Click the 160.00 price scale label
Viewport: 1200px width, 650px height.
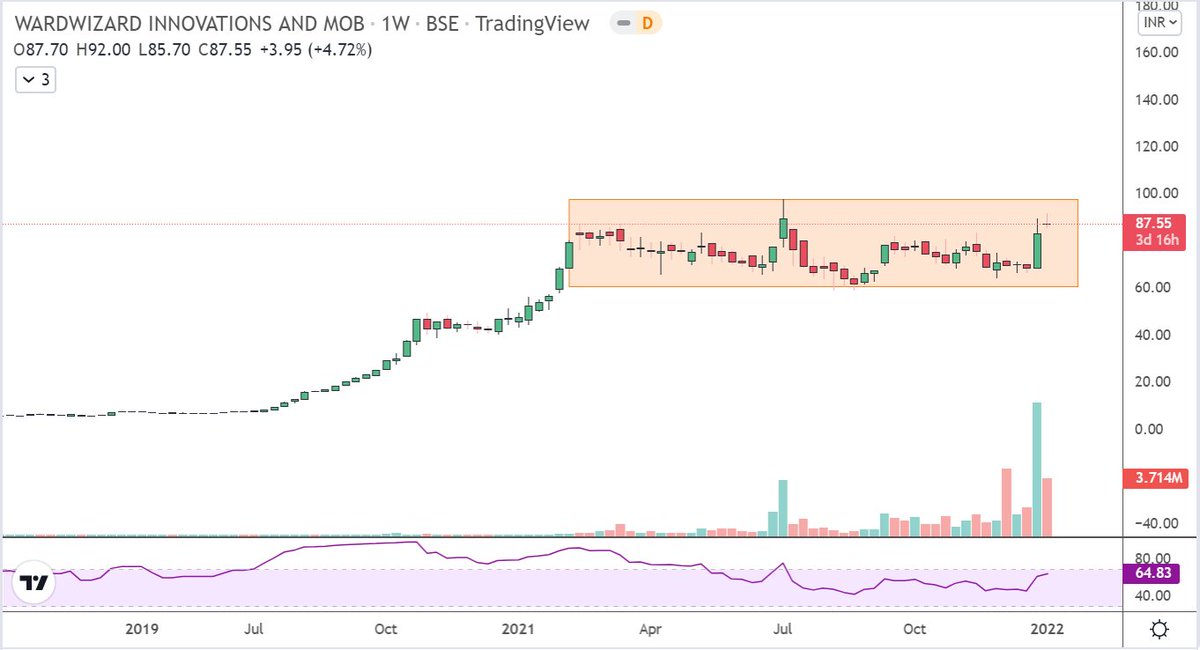(x=1158, y=52)
